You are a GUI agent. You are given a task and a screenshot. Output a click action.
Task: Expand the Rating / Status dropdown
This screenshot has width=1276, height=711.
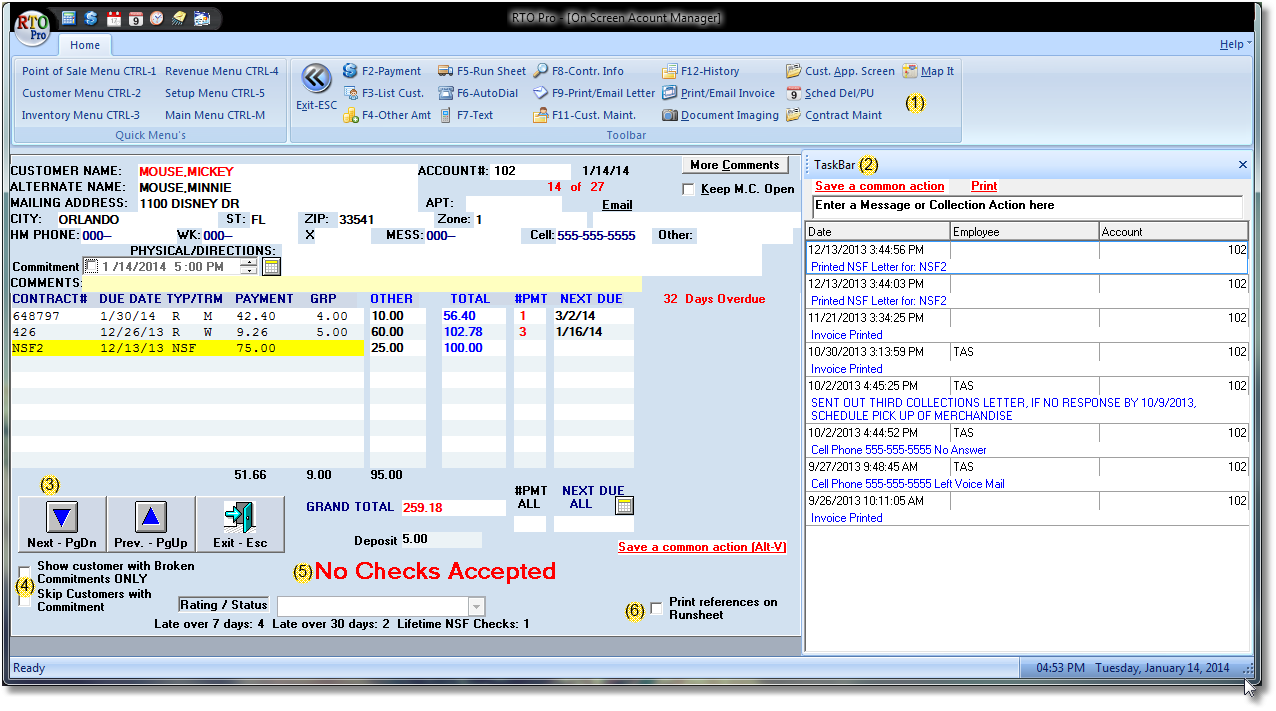476,607
